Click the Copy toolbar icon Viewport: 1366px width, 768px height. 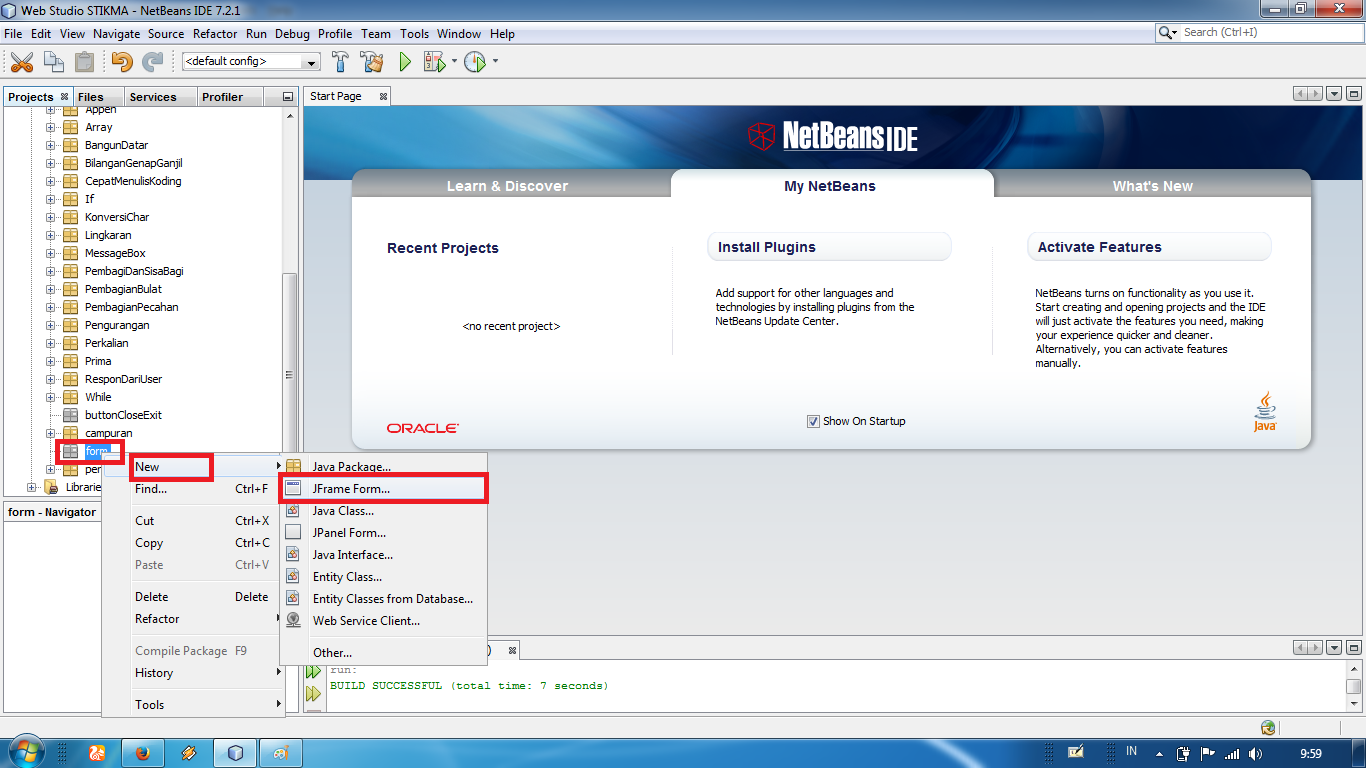click(52, 61)
